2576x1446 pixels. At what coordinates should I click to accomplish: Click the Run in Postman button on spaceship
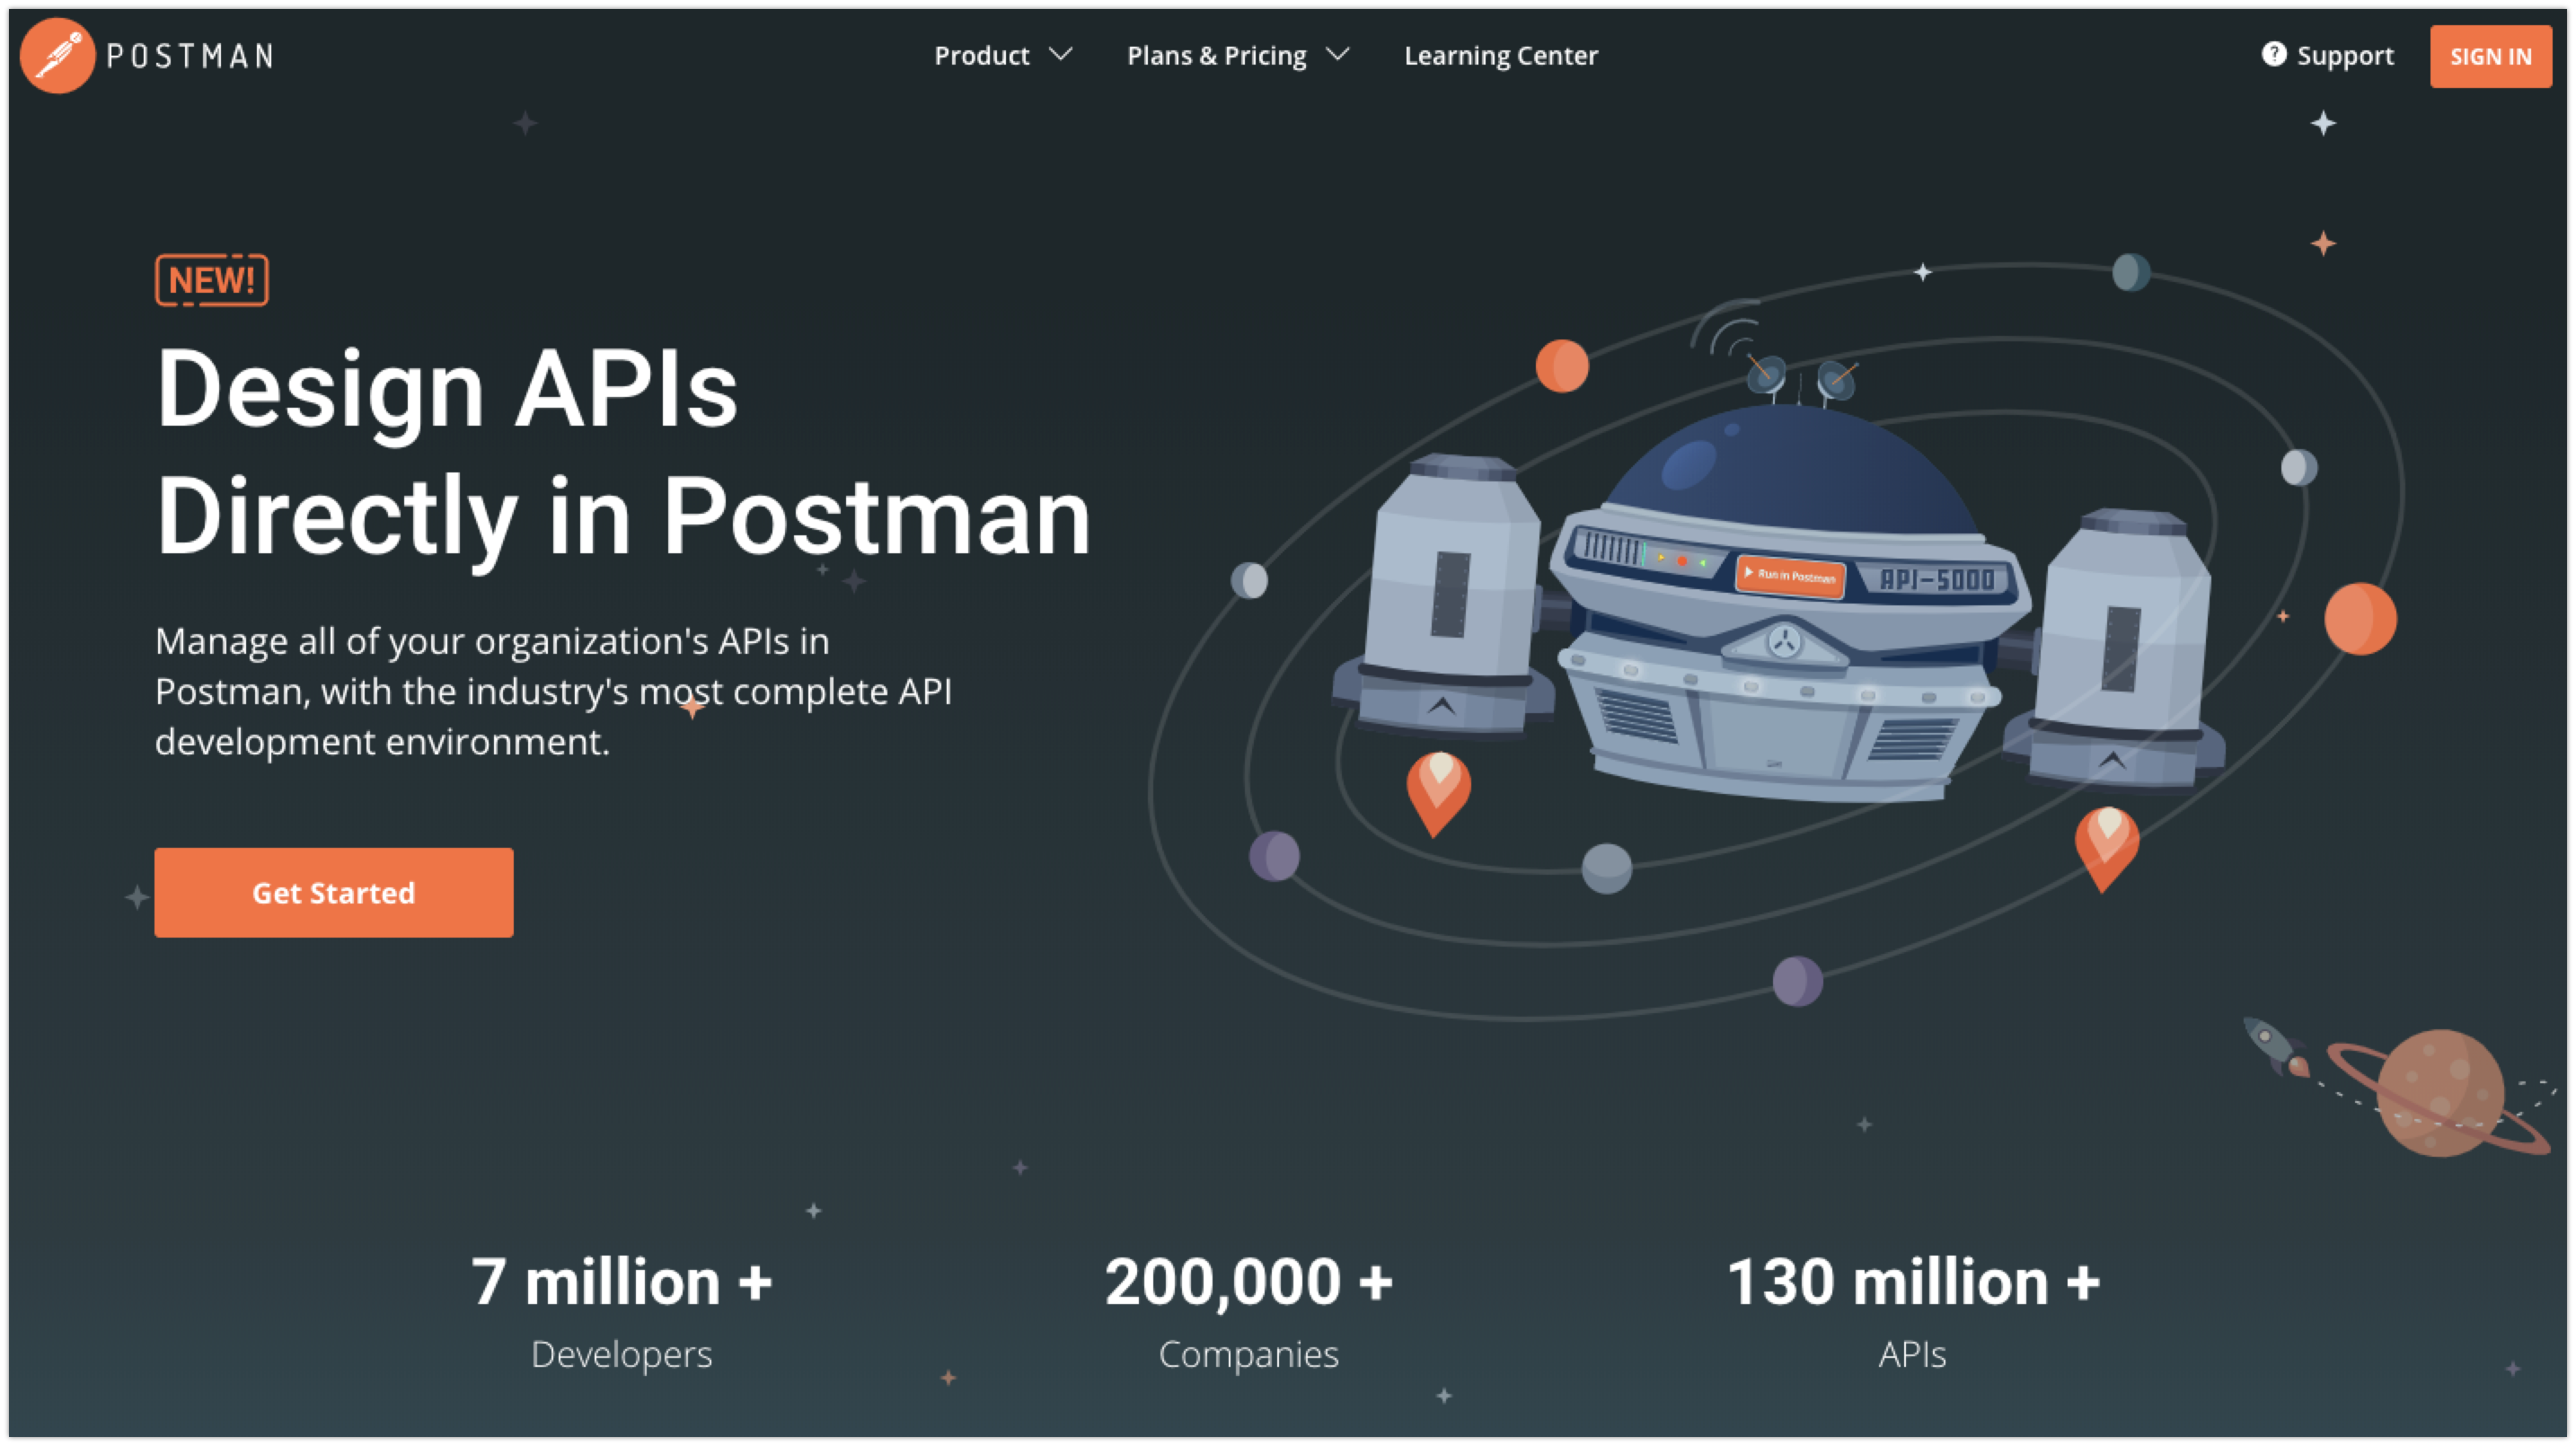1791,575
